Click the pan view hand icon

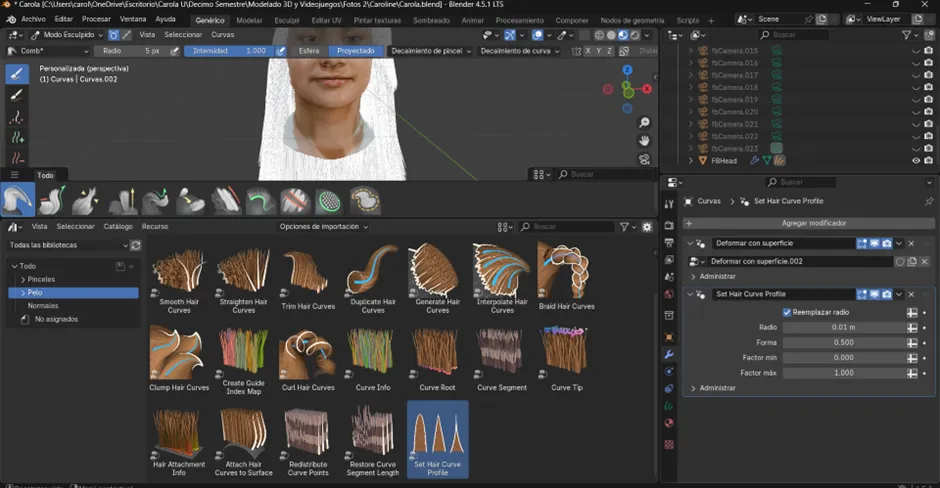(645, 140)
